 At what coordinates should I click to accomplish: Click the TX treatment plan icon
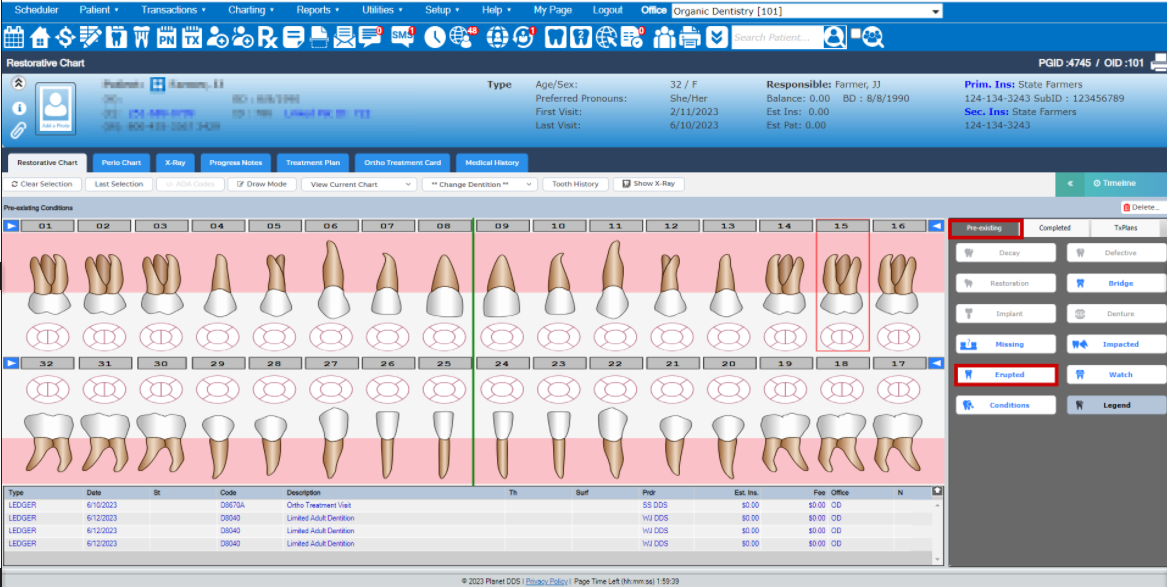point(191,38)
